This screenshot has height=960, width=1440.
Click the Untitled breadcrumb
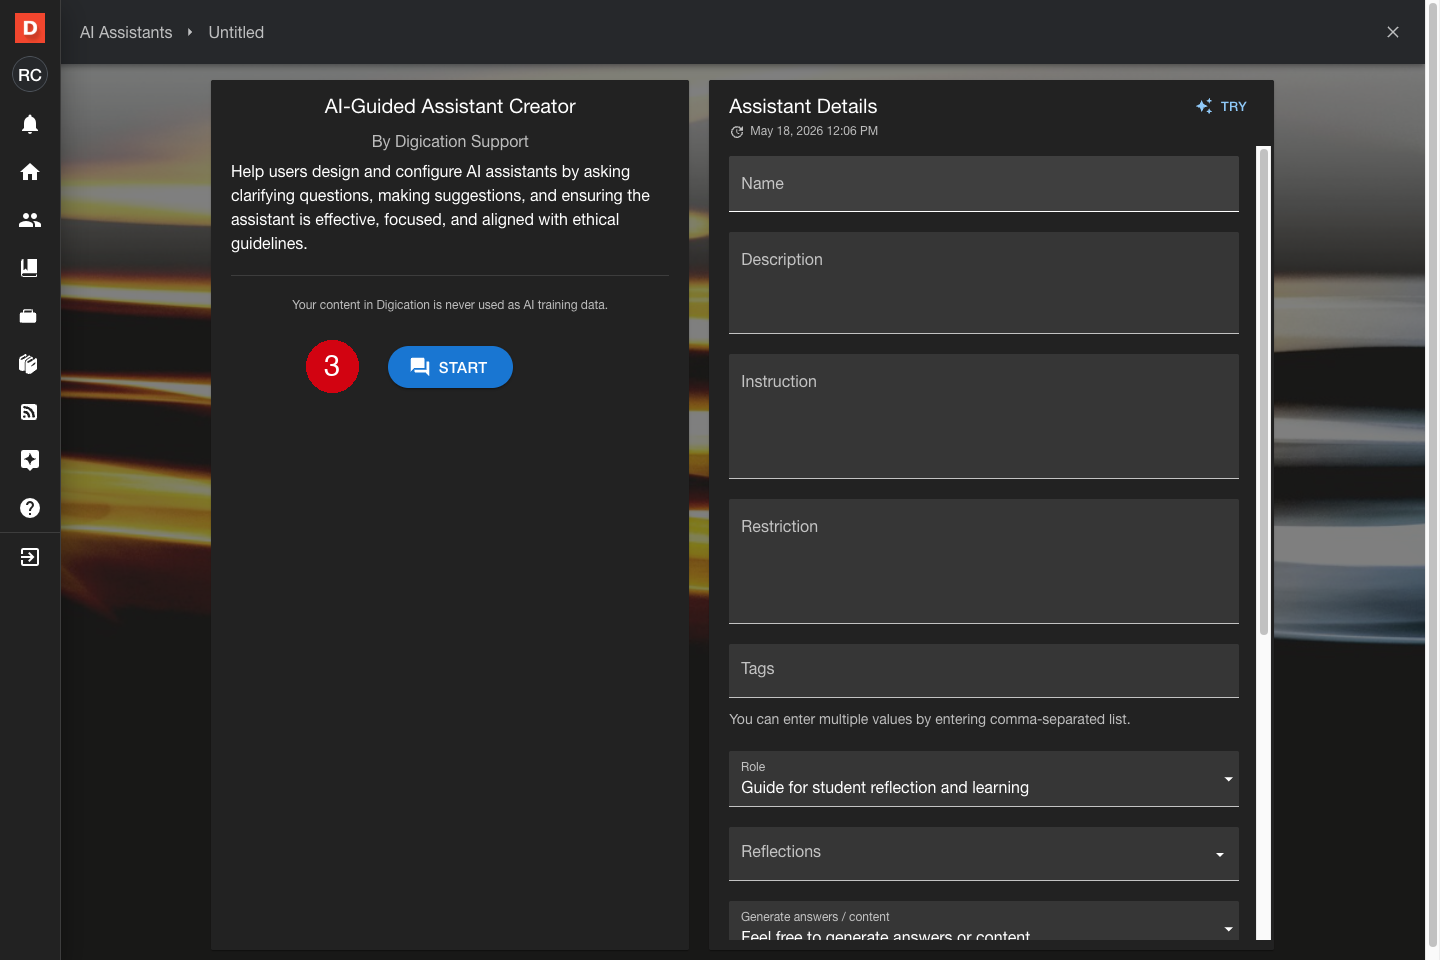pos(236,32)
